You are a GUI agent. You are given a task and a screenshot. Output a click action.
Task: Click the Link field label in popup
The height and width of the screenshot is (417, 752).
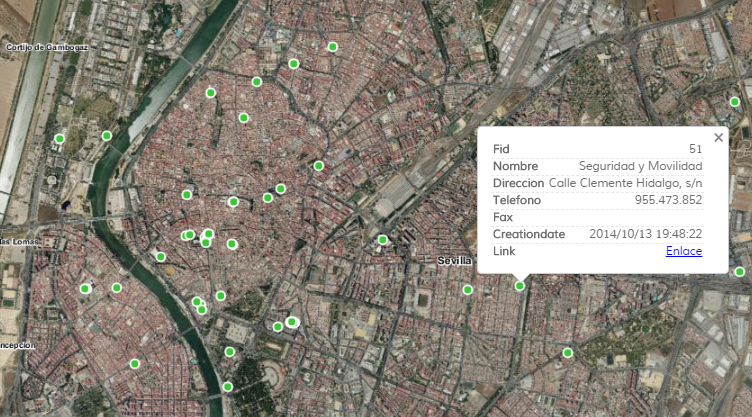click(504, 251)
